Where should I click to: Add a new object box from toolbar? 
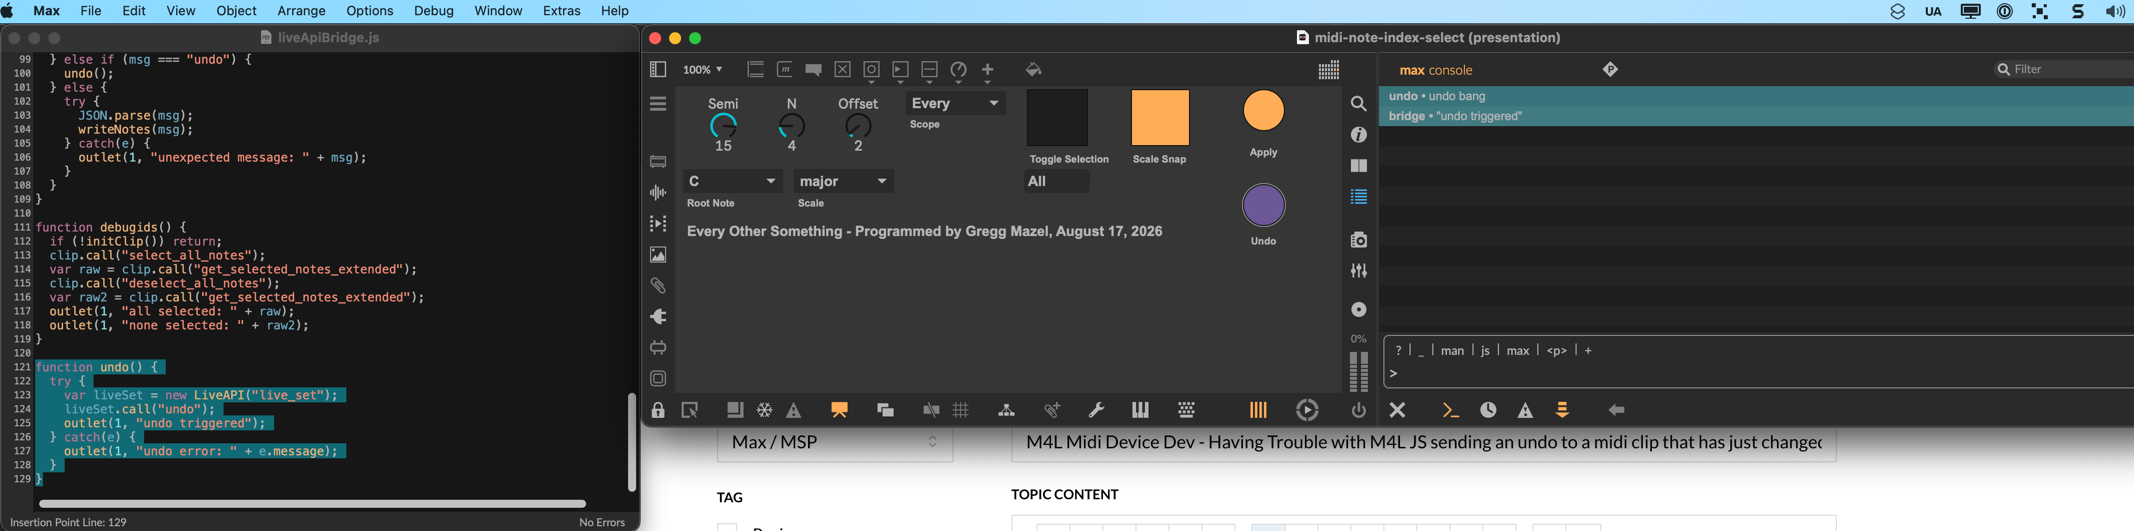756,69
